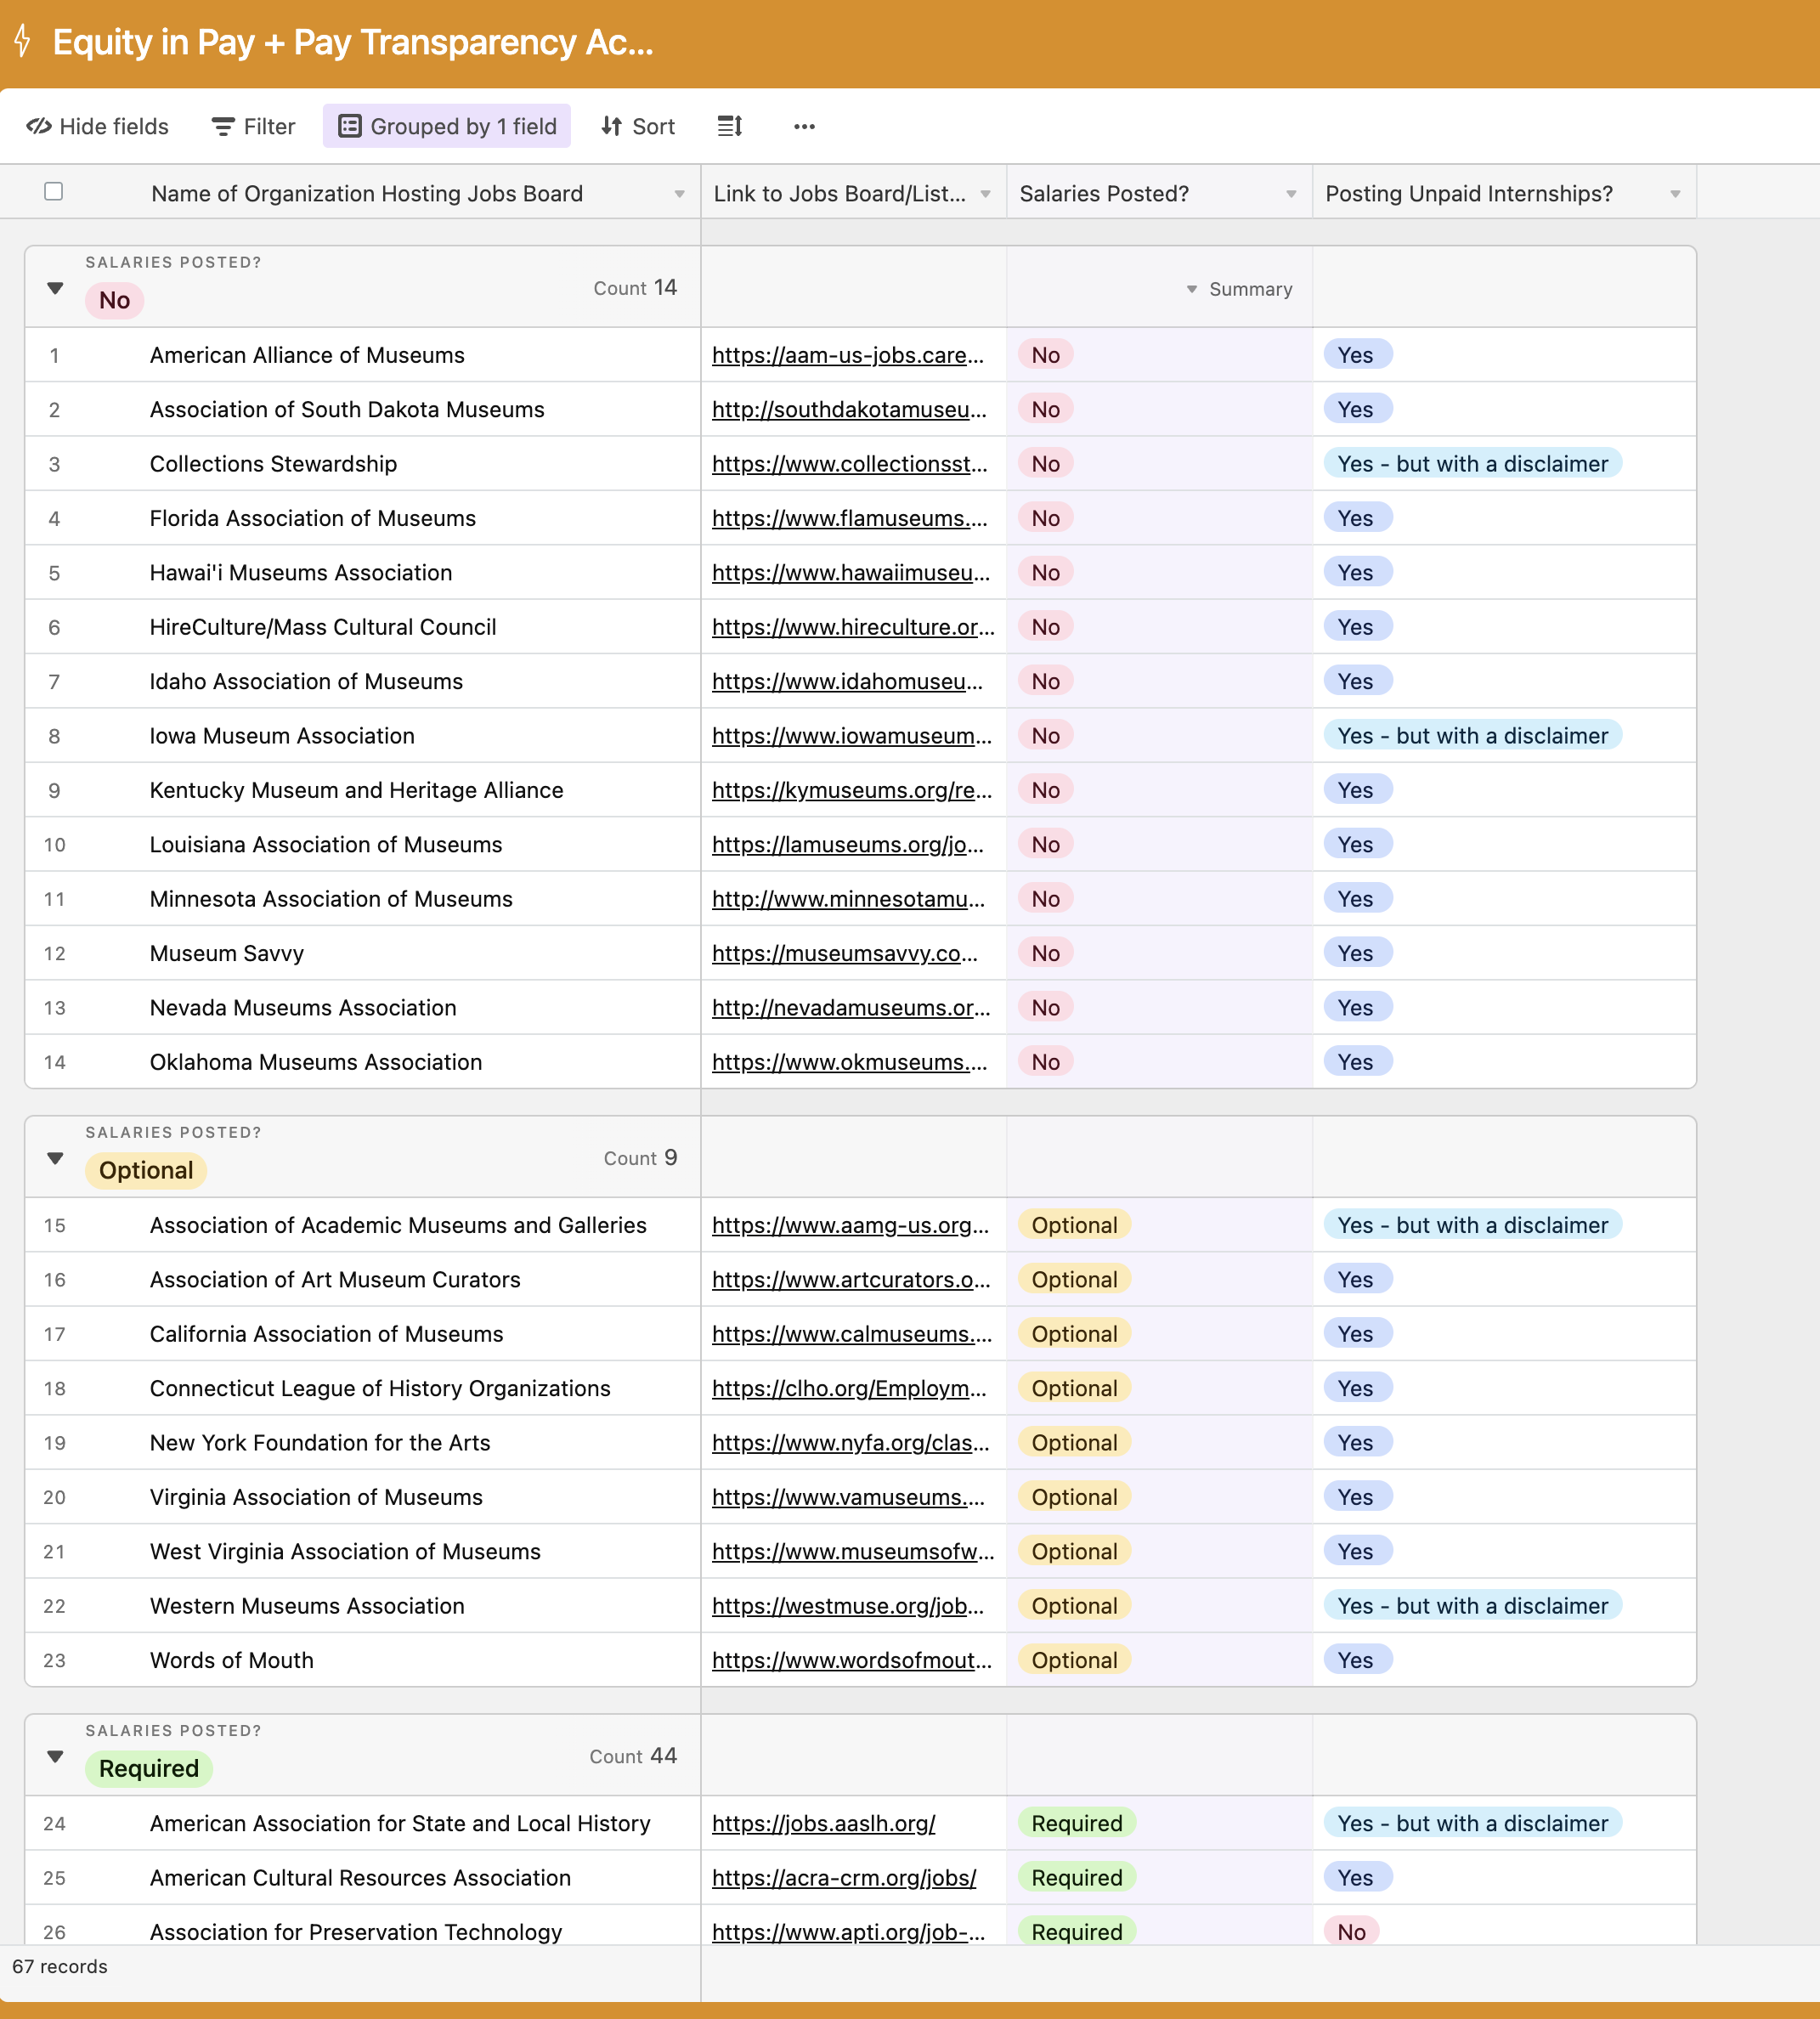Open the Posting Unpaid Internships? column dropdown arrow
The height and width of the screenshot is (2019, 1820).
[1675, 194]
